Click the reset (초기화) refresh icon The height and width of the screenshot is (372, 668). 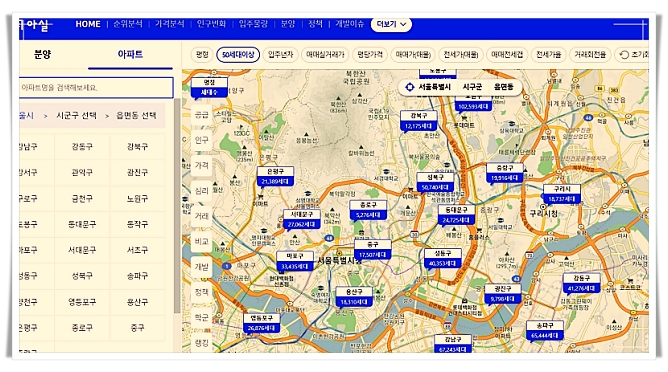click(624, 55)
